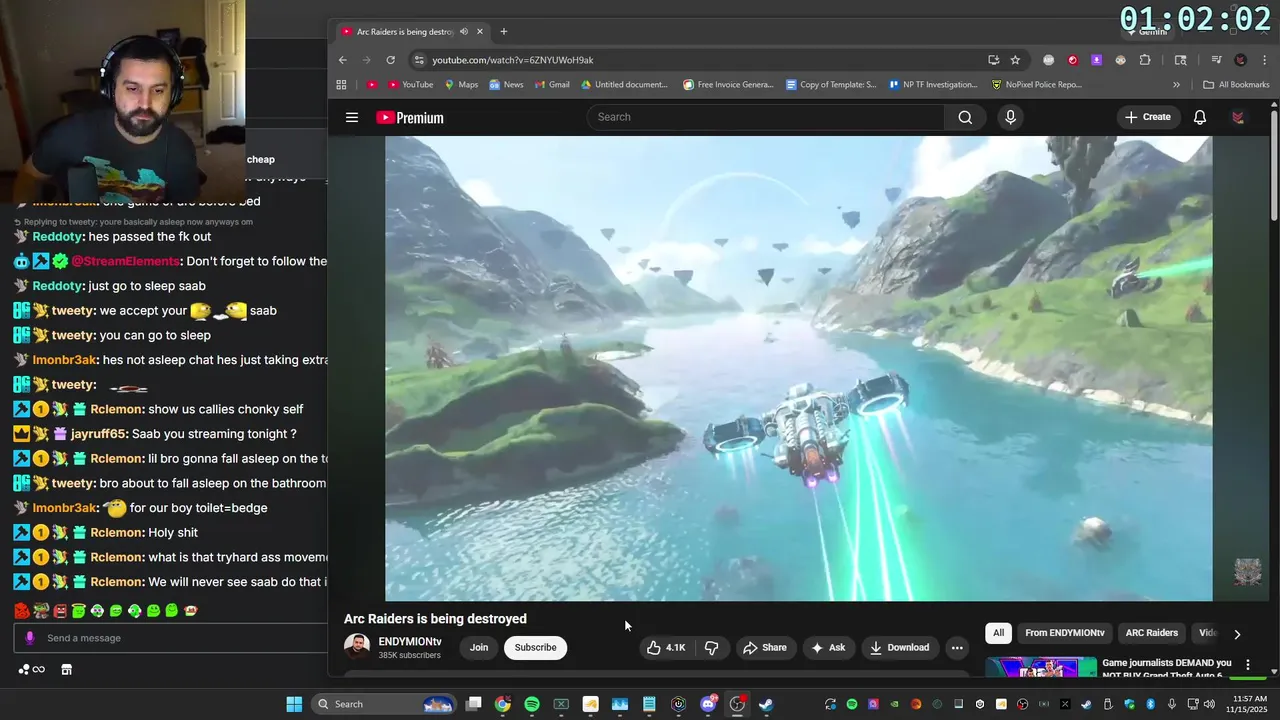This screenshot has width=1280, height=720.
Task: Bookmark this page with the star icon
Action: coord(1015,60)
